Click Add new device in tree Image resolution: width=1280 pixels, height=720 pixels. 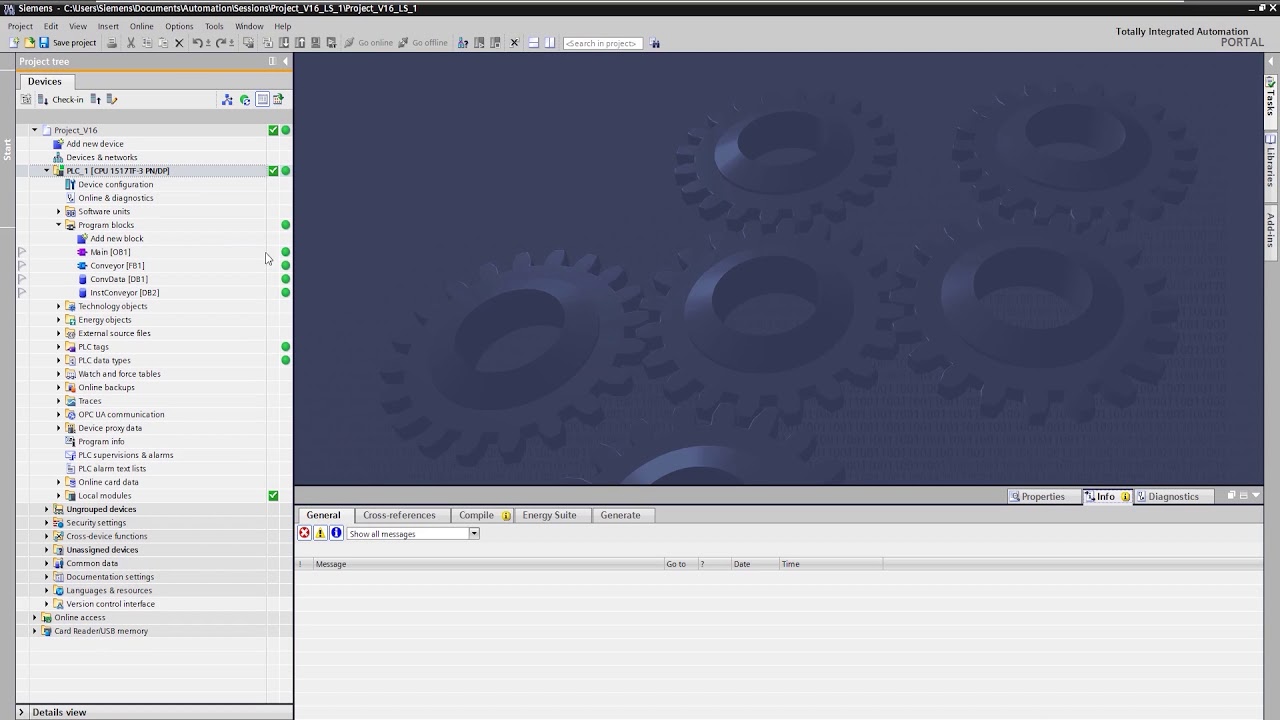94,144
